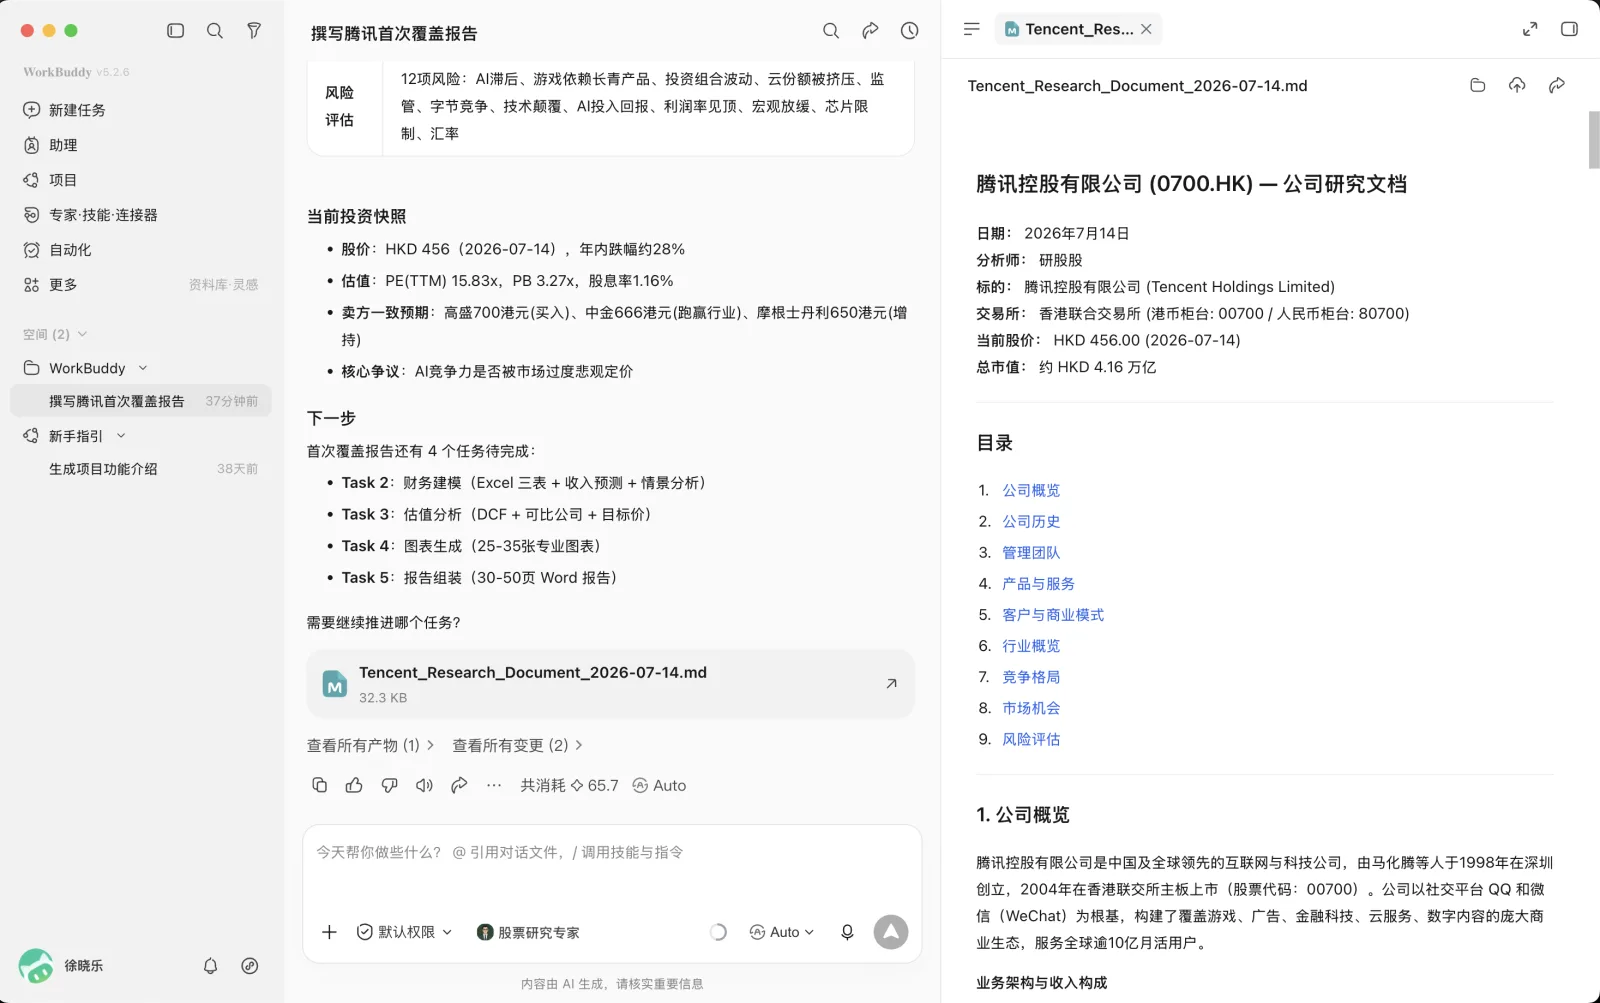1600x1003 pixels.
Task: Open the Auto model dropdown in input box
Action: [x=782, y=932]
